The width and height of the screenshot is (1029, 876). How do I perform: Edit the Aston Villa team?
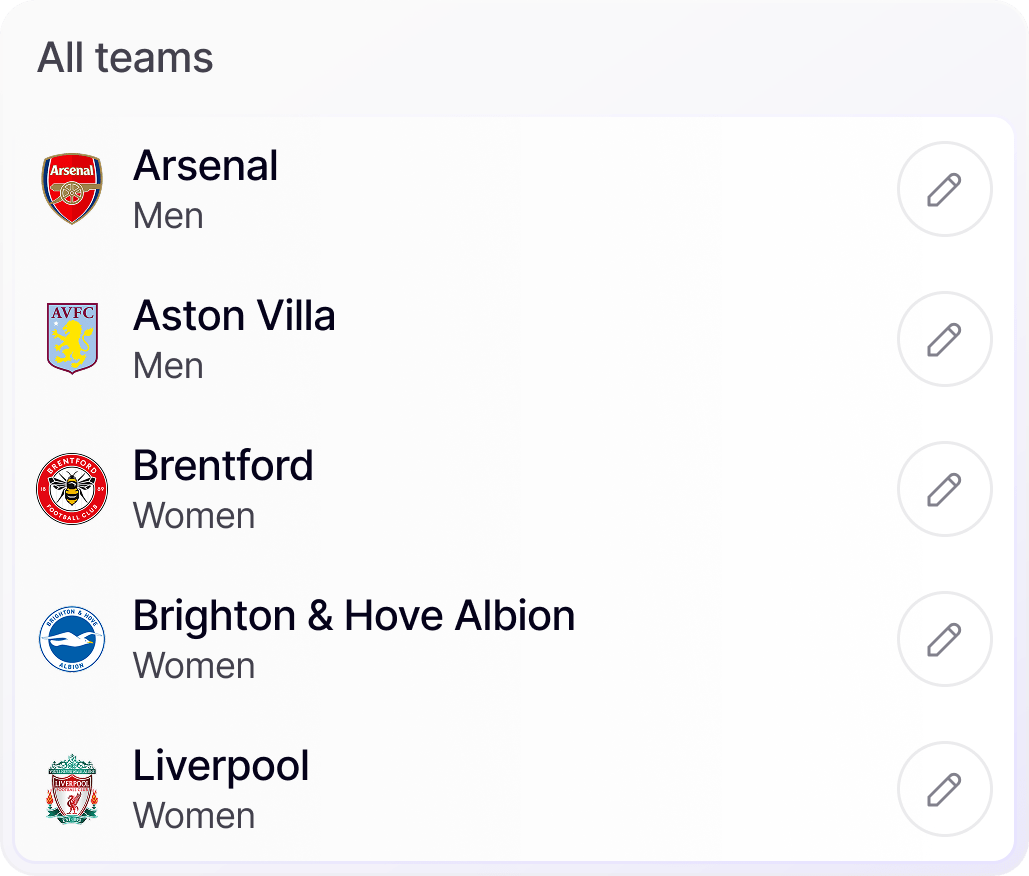click(x=944, y=339)
